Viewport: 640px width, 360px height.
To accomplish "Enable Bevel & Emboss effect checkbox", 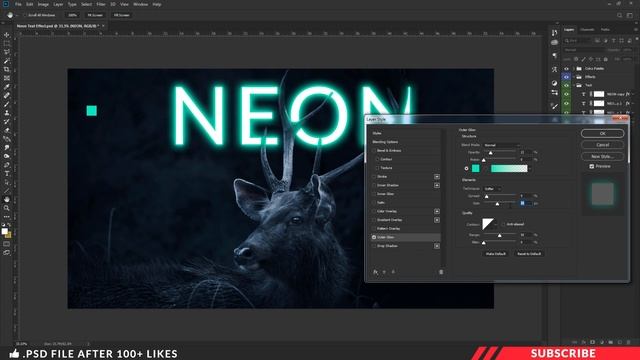I will 374,151.
